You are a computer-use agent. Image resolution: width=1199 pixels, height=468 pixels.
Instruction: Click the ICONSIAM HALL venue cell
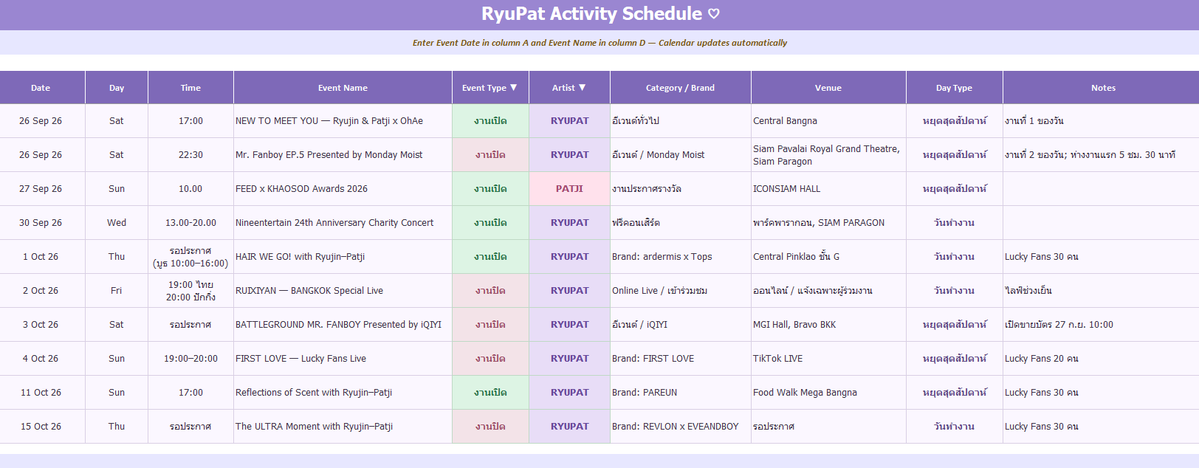click(829, 189)
